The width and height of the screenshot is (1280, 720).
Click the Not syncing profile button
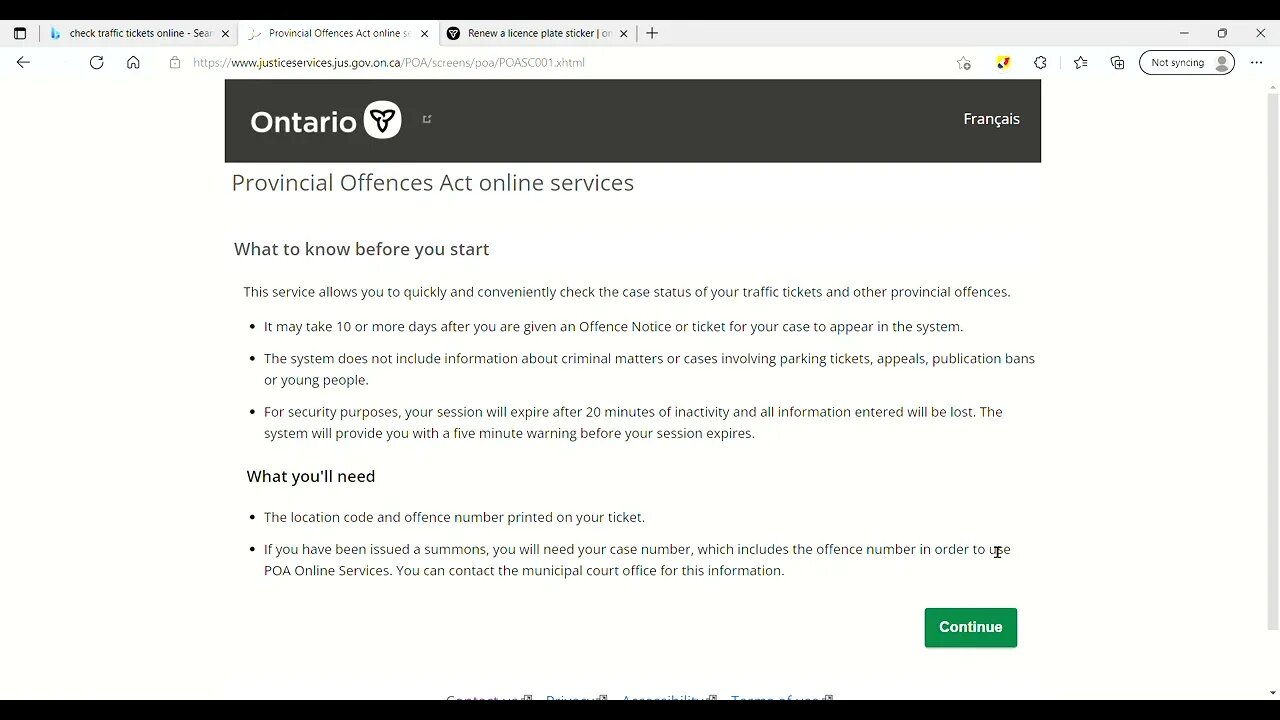1187,62
